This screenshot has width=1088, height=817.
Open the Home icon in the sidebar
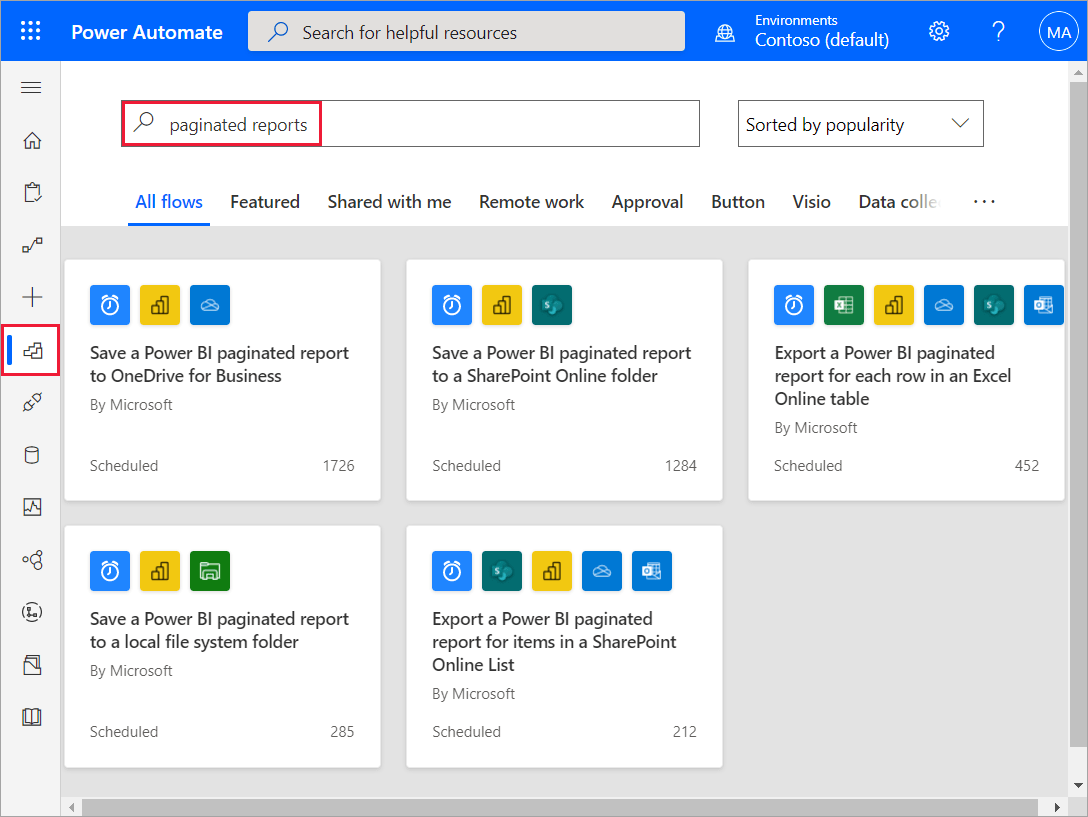31,141
